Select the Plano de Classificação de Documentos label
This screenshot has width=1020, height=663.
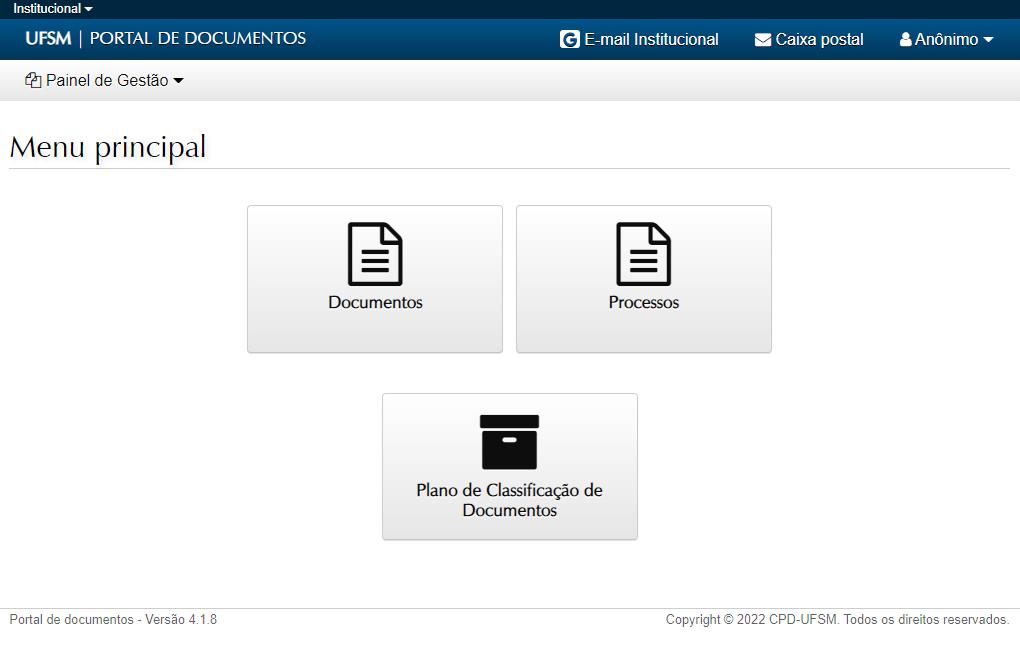coord(509,500)
